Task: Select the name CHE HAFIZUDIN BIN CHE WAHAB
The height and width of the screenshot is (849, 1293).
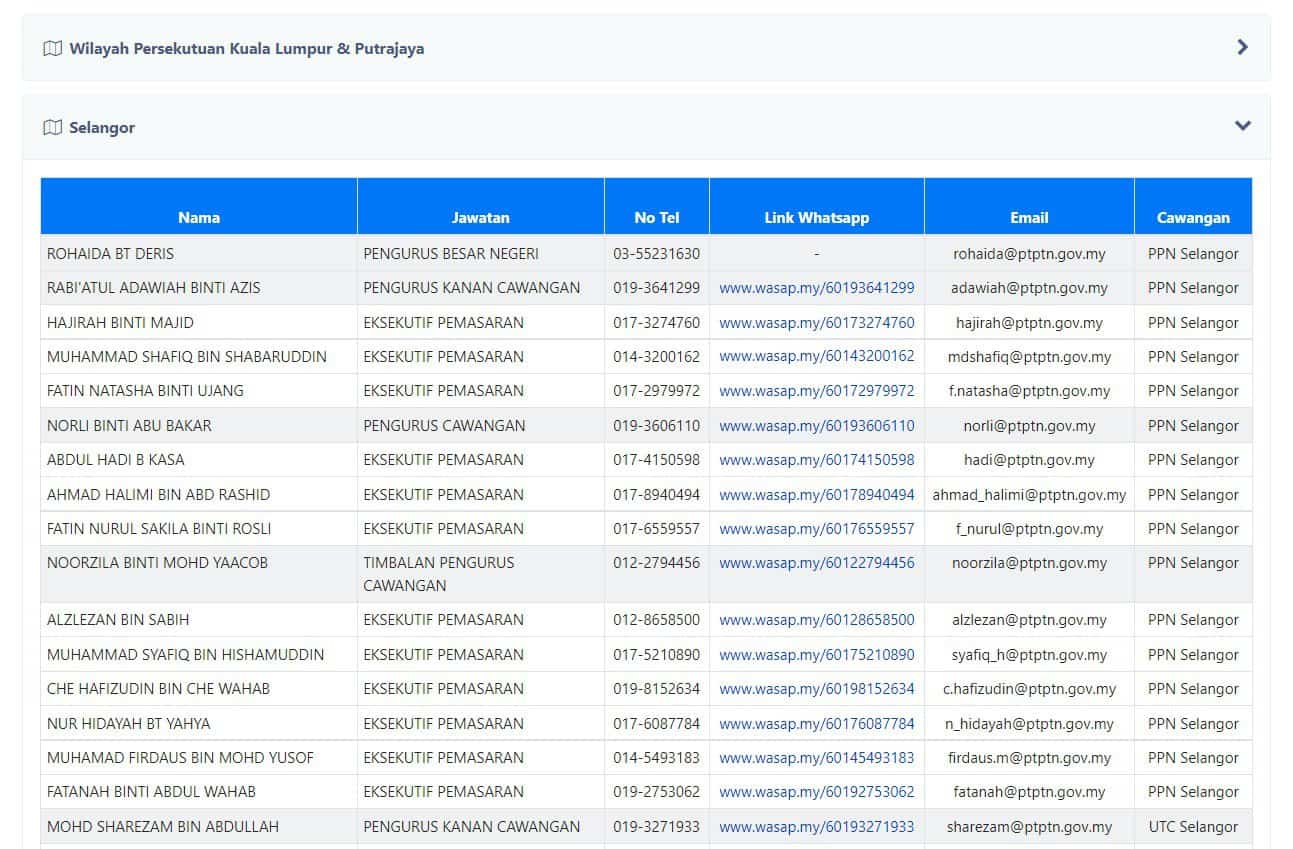Action: pos(158,689)
